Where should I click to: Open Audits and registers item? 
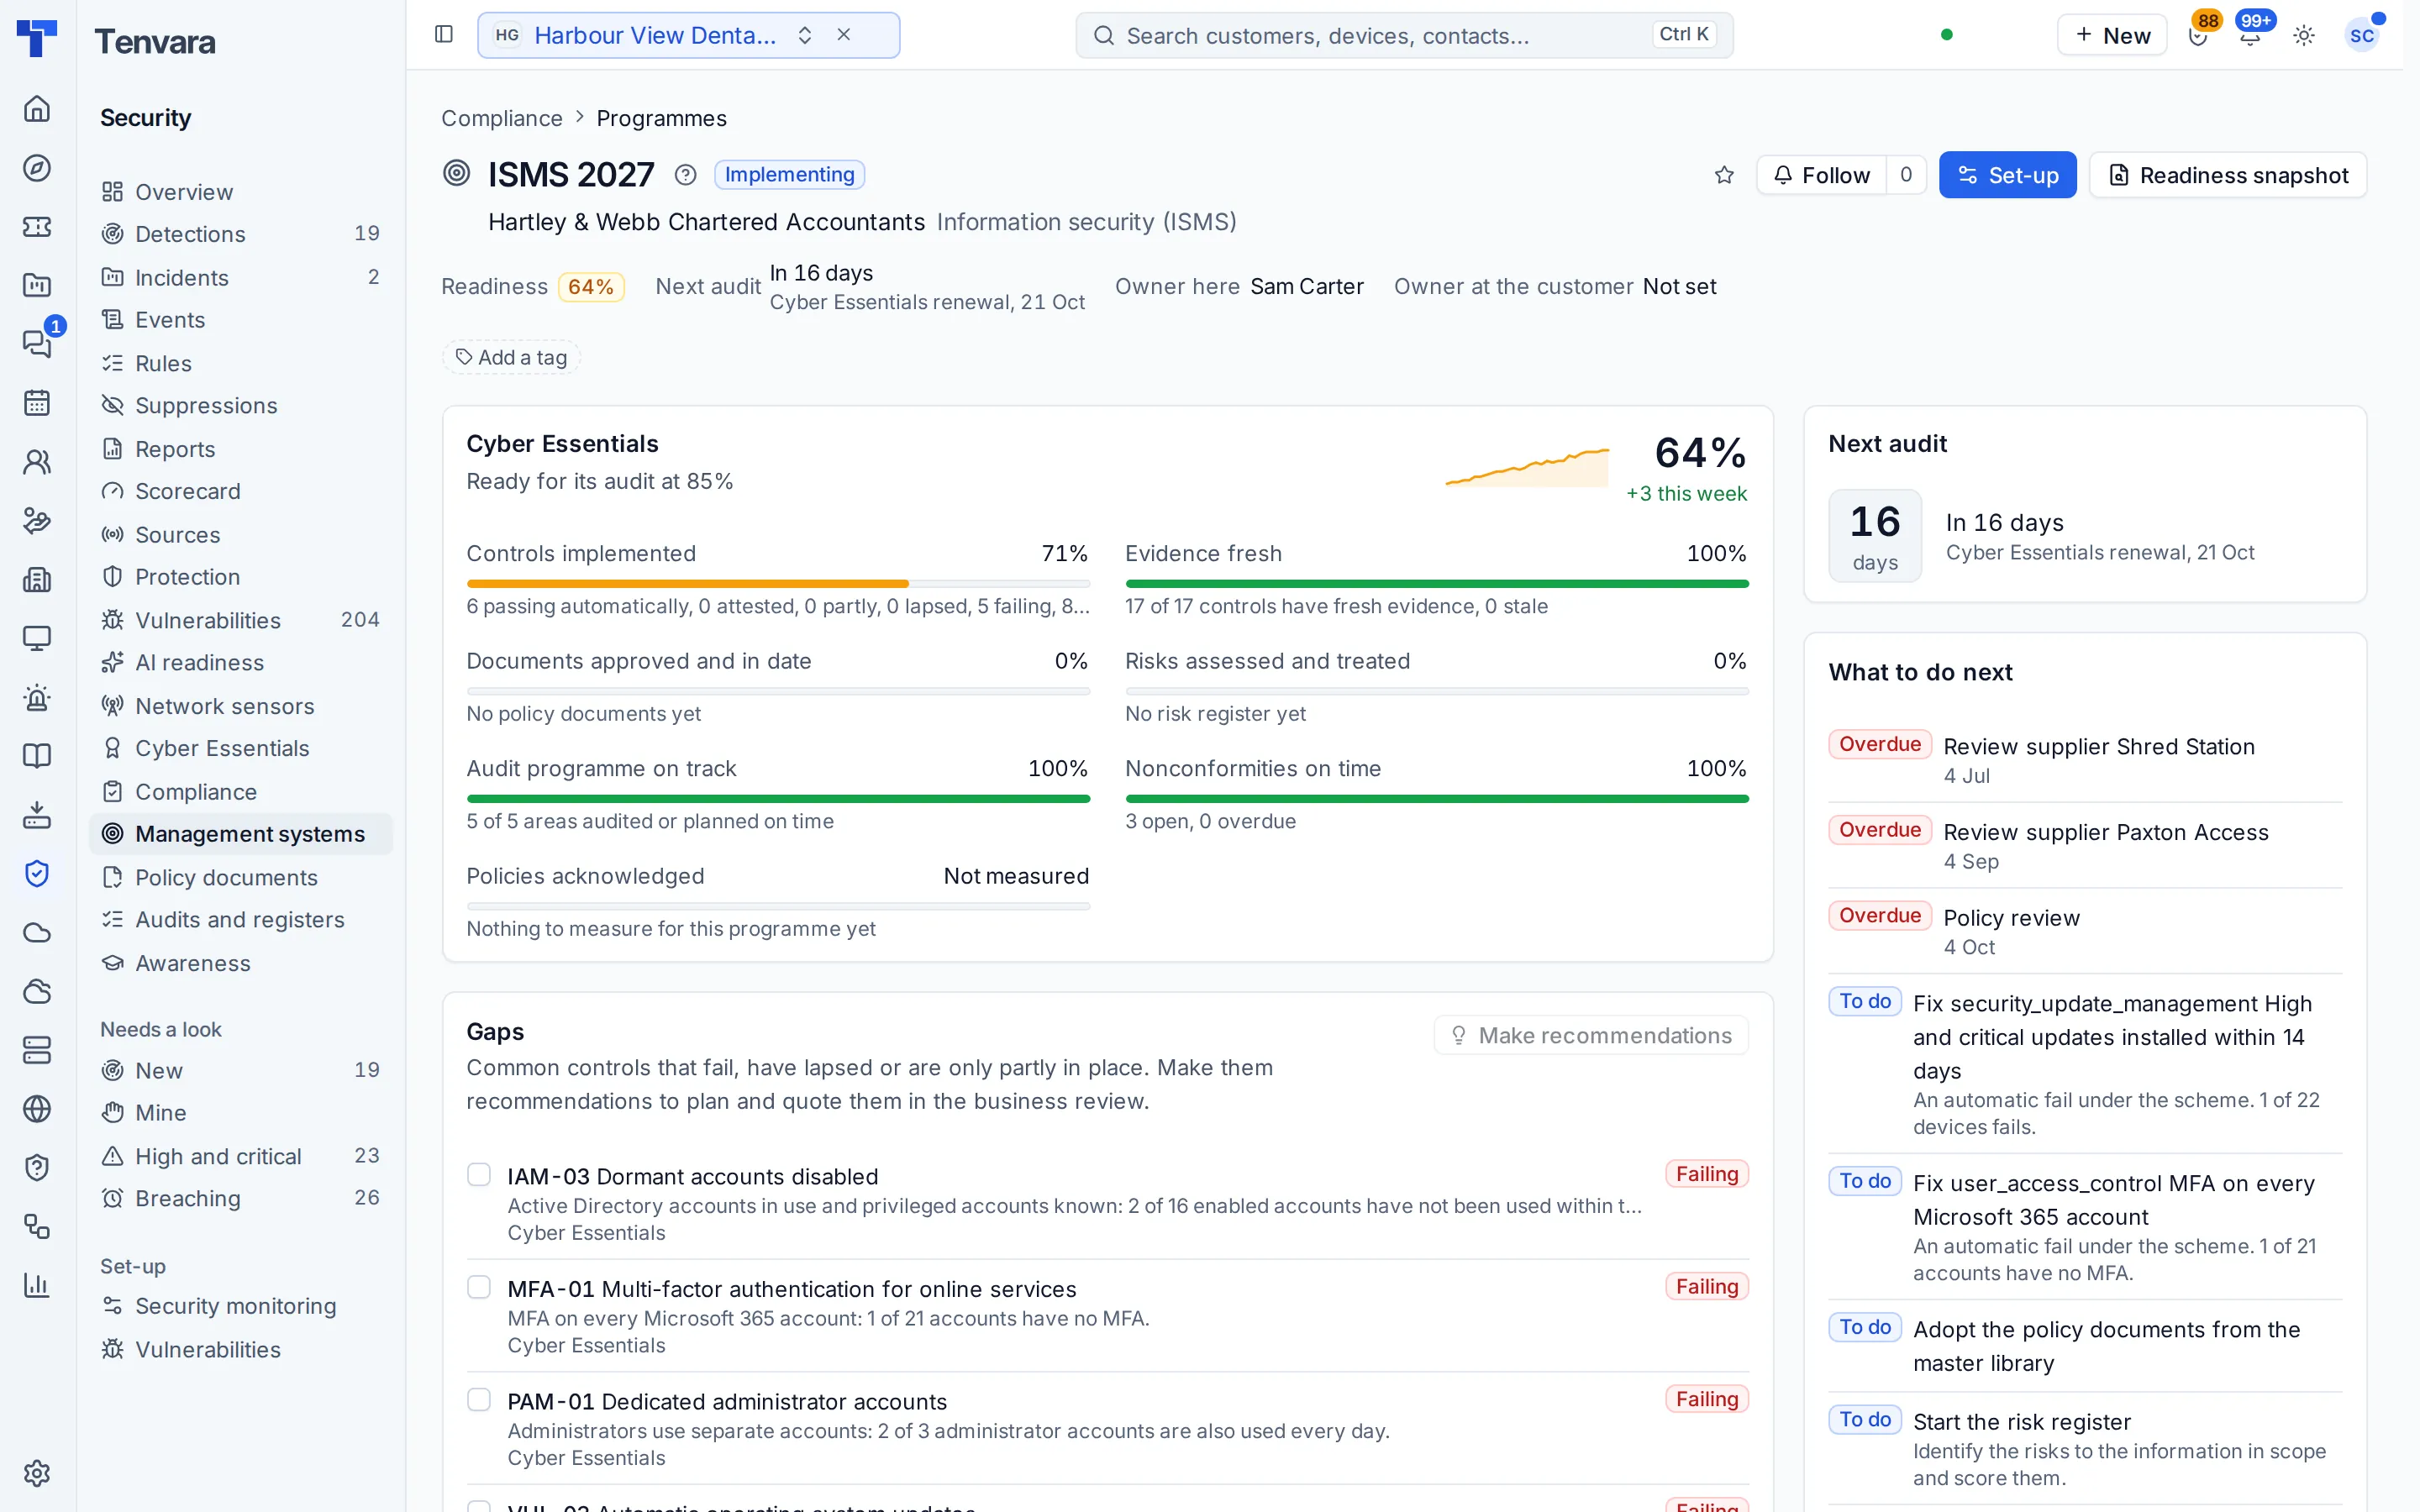pos(240,920)
